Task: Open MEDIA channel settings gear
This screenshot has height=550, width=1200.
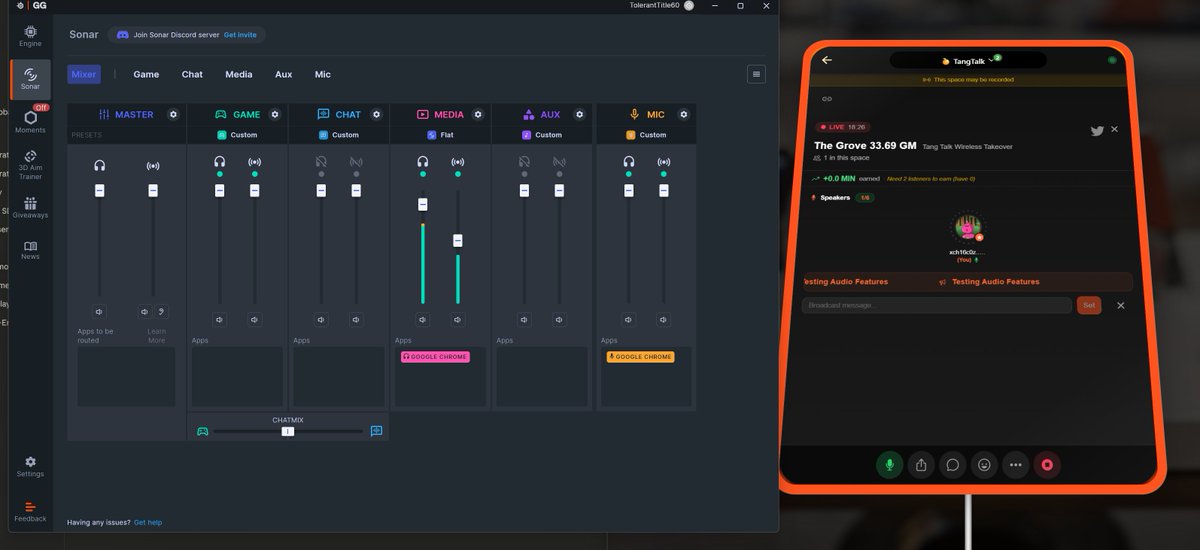Action: [x=478, y=114]
